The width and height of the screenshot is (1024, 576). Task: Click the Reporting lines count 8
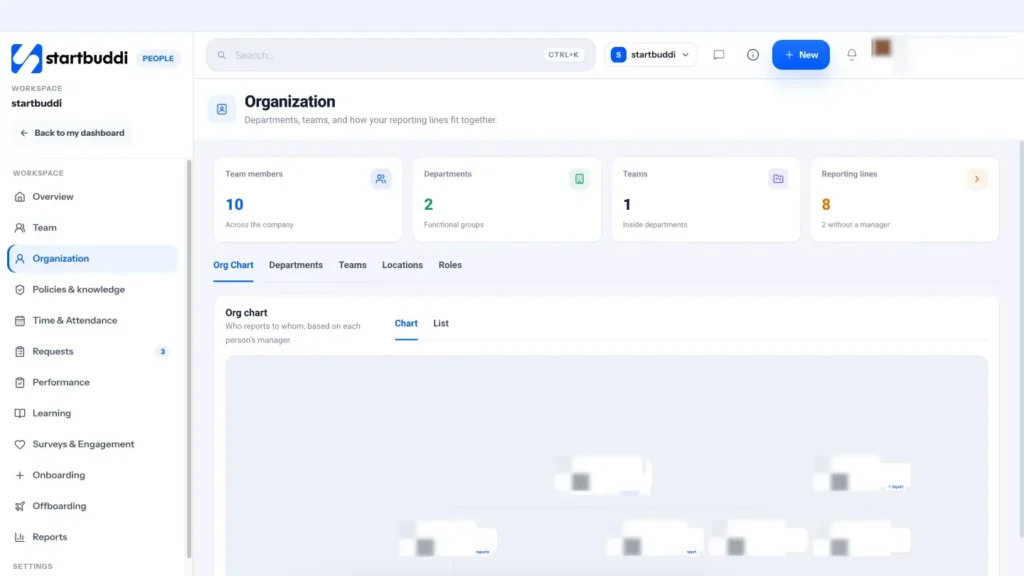pyautogui.click(x=826, y=204)
